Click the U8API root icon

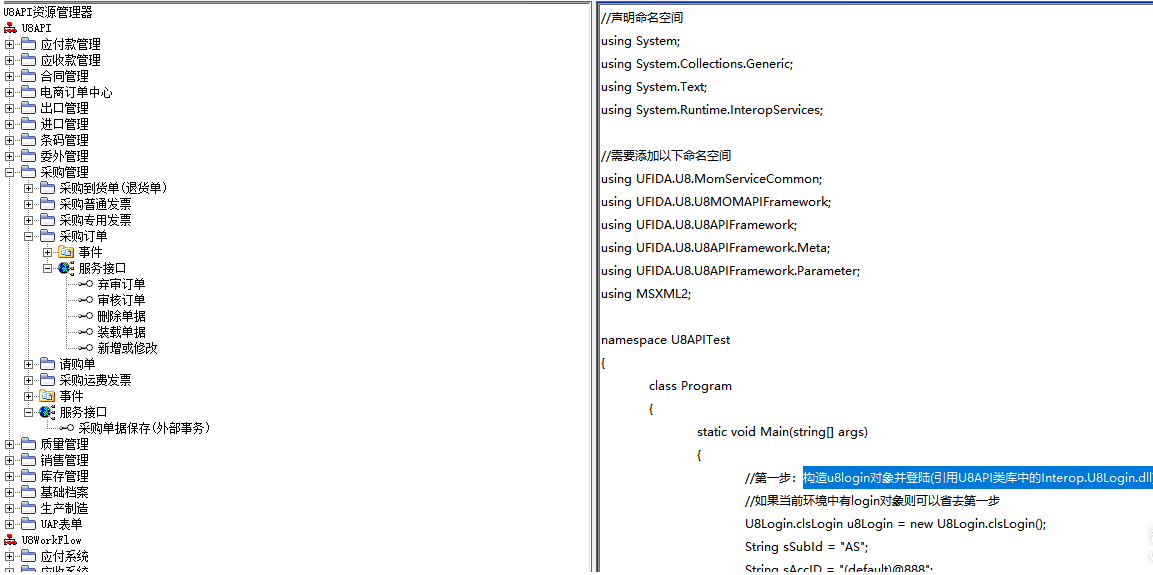point(10,28)
